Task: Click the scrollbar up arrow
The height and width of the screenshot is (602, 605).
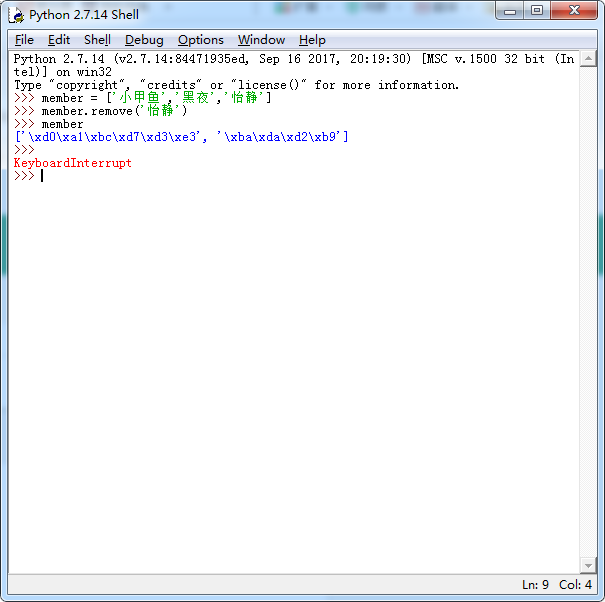Action: [589, 59]
